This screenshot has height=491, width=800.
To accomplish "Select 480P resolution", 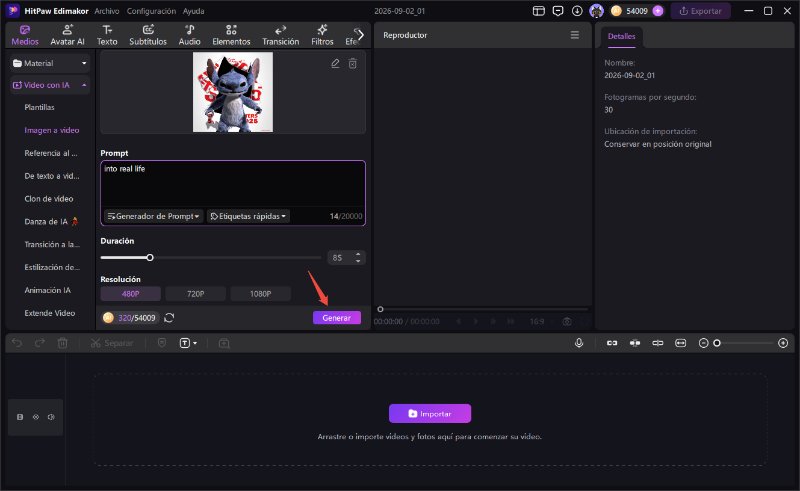I will point(131,294).
